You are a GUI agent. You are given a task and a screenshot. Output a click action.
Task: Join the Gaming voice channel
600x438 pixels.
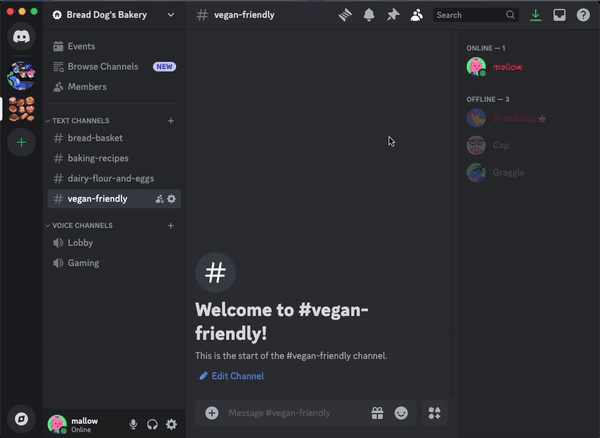(x=114, y=263)
